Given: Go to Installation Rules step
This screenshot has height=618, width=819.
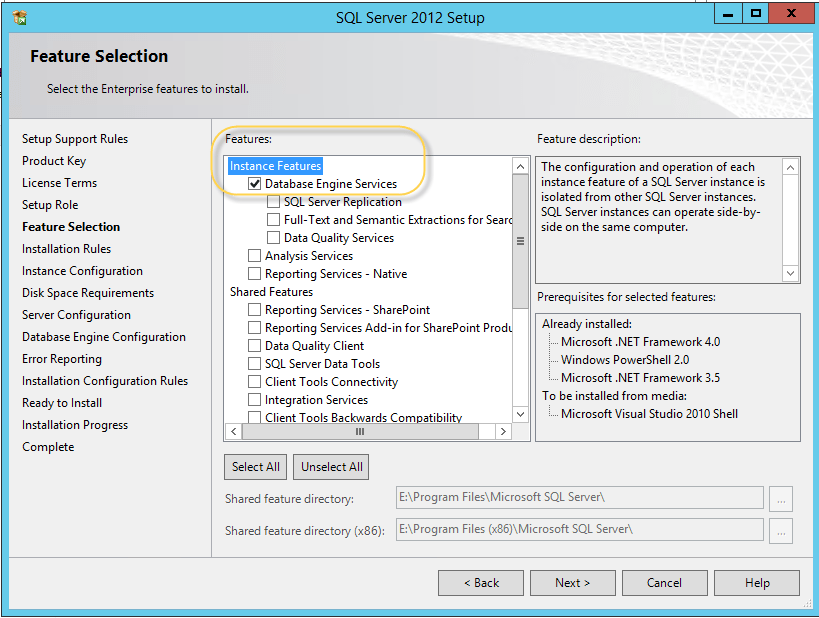Looking at the screenshot, I should tap(66, 249).
